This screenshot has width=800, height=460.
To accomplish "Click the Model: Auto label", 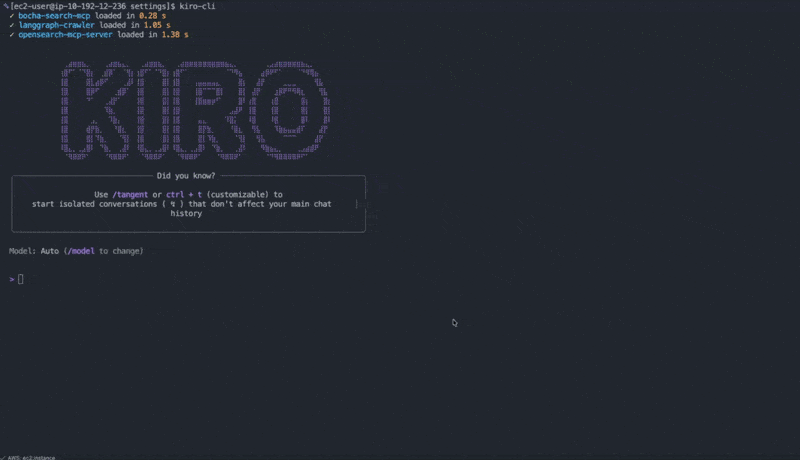I will [x=33, y=251].
